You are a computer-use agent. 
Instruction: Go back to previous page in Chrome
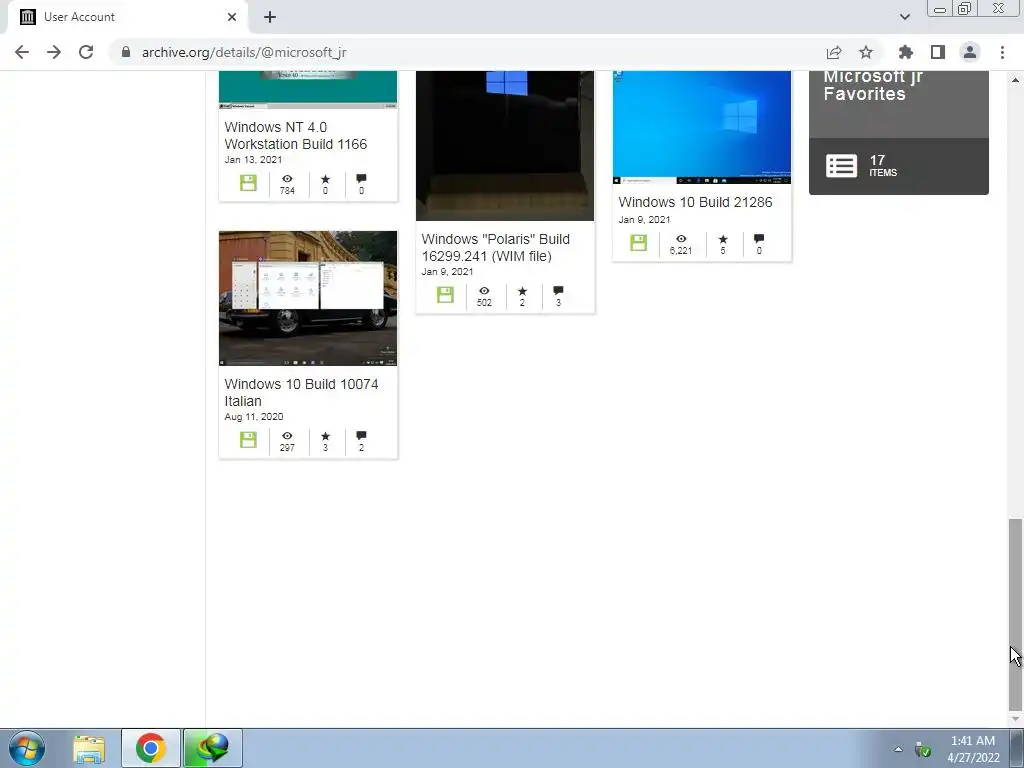pos(22,52)
